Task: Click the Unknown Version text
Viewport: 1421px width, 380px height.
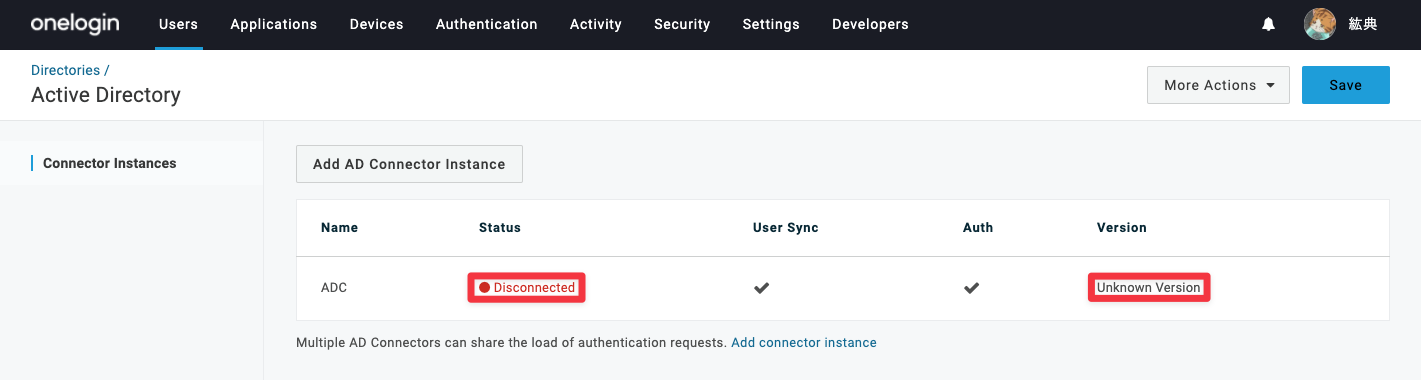Action: pos(1148,288)
